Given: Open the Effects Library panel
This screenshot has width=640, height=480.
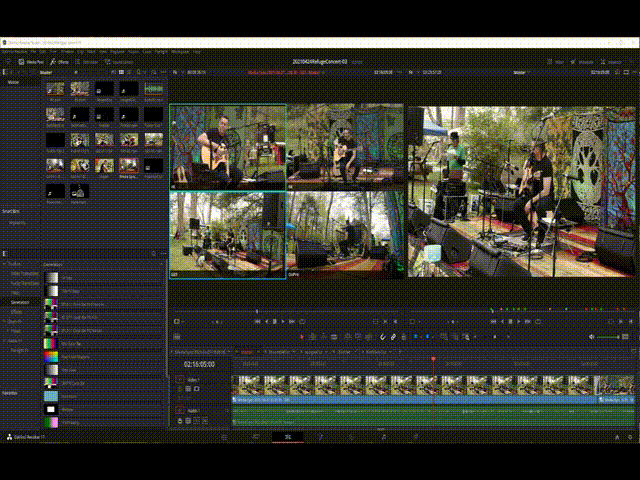Looking at the screenshot, I should [x=60, y=61].
